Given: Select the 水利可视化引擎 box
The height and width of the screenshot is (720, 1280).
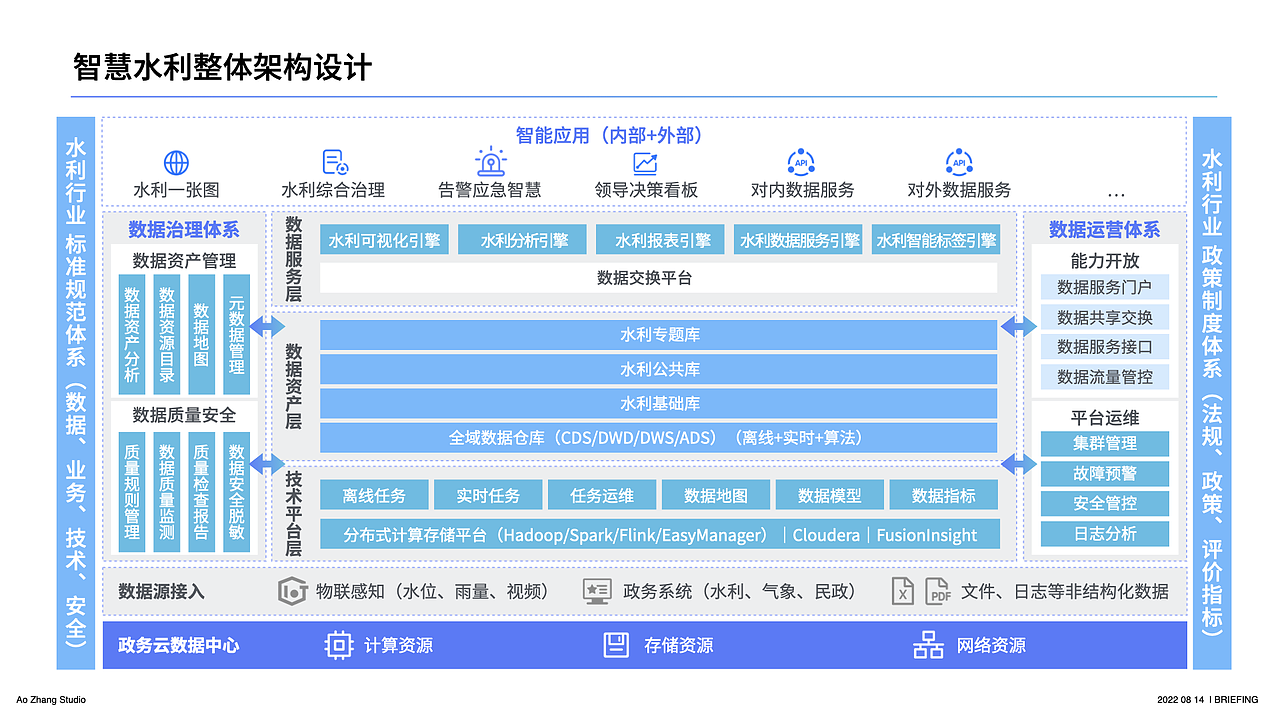Looking at the screenshot, I should [384, 240].
